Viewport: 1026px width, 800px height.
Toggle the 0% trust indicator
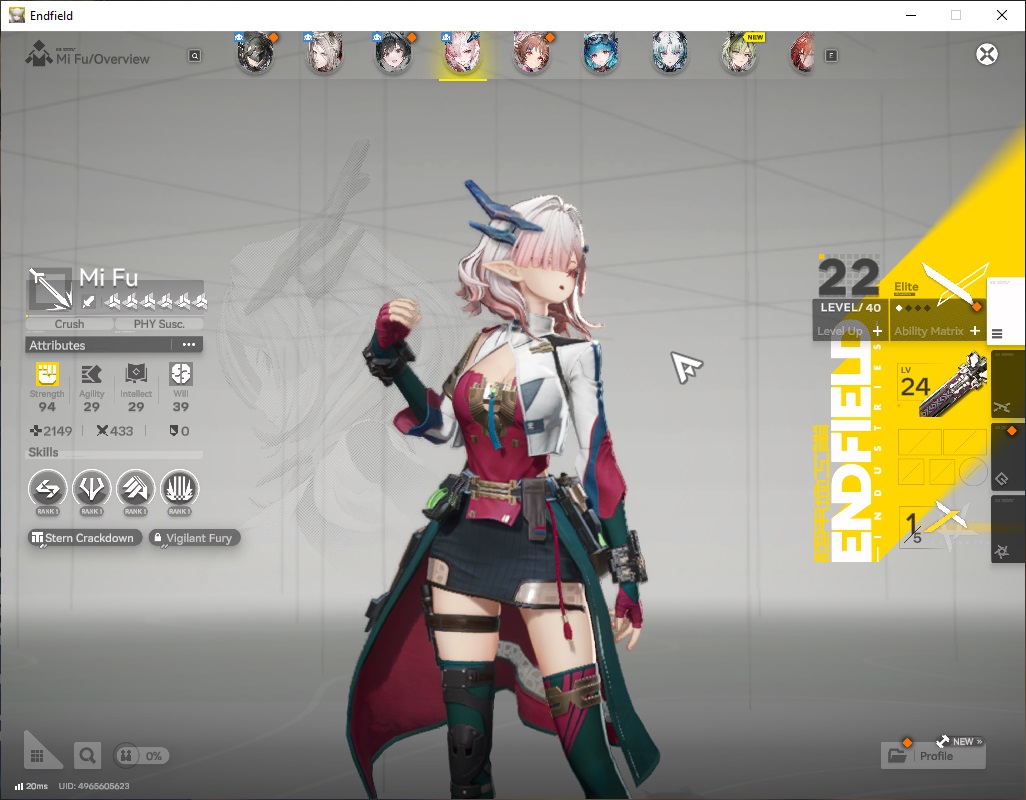tap(141, 756)
